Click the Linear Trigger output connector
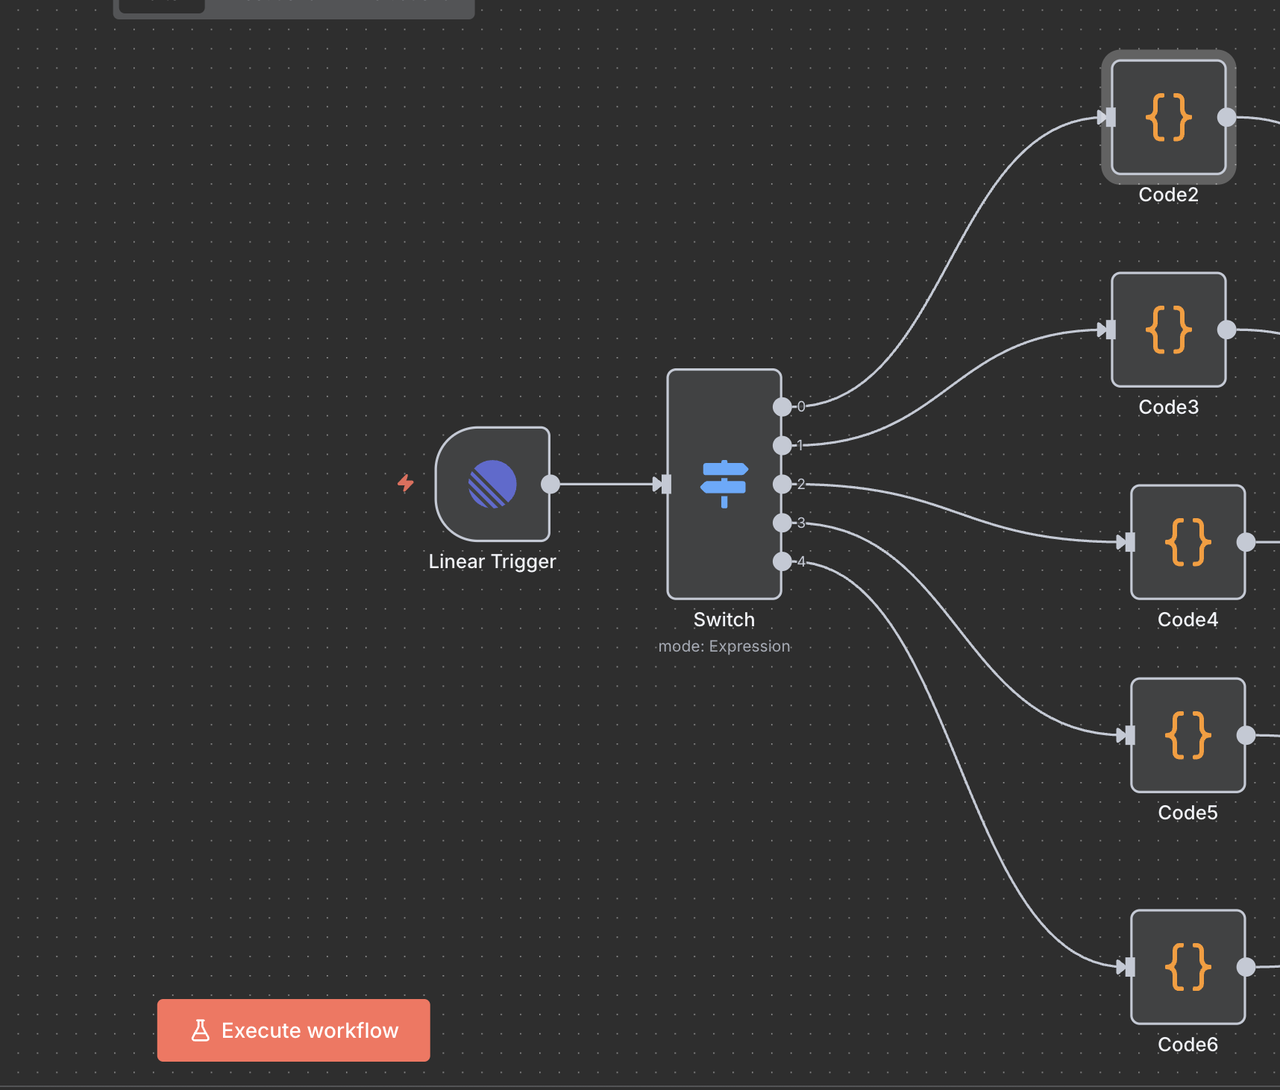Screen dimensions: 1280x1090 (x=550, y=484)
